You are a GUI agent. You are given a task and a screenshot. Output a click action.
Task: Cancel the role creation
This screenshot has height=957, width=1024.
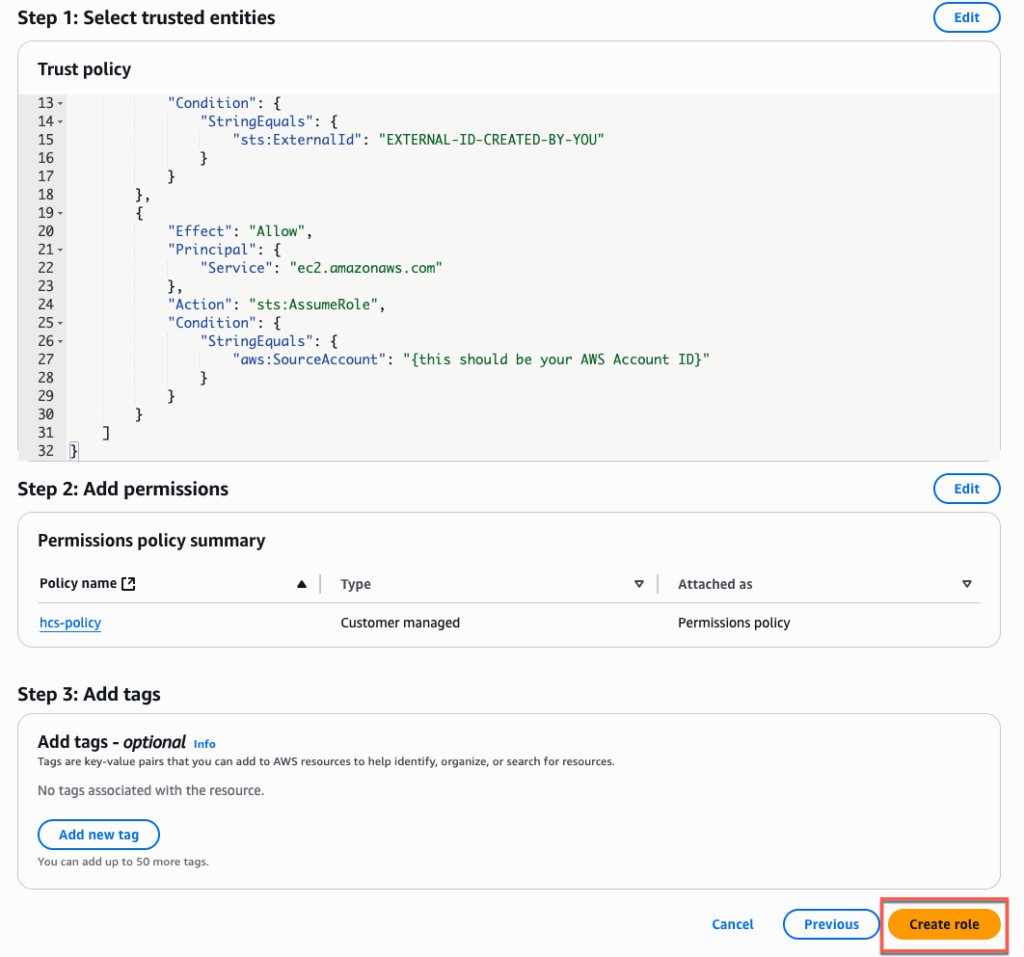pos(732,924)
